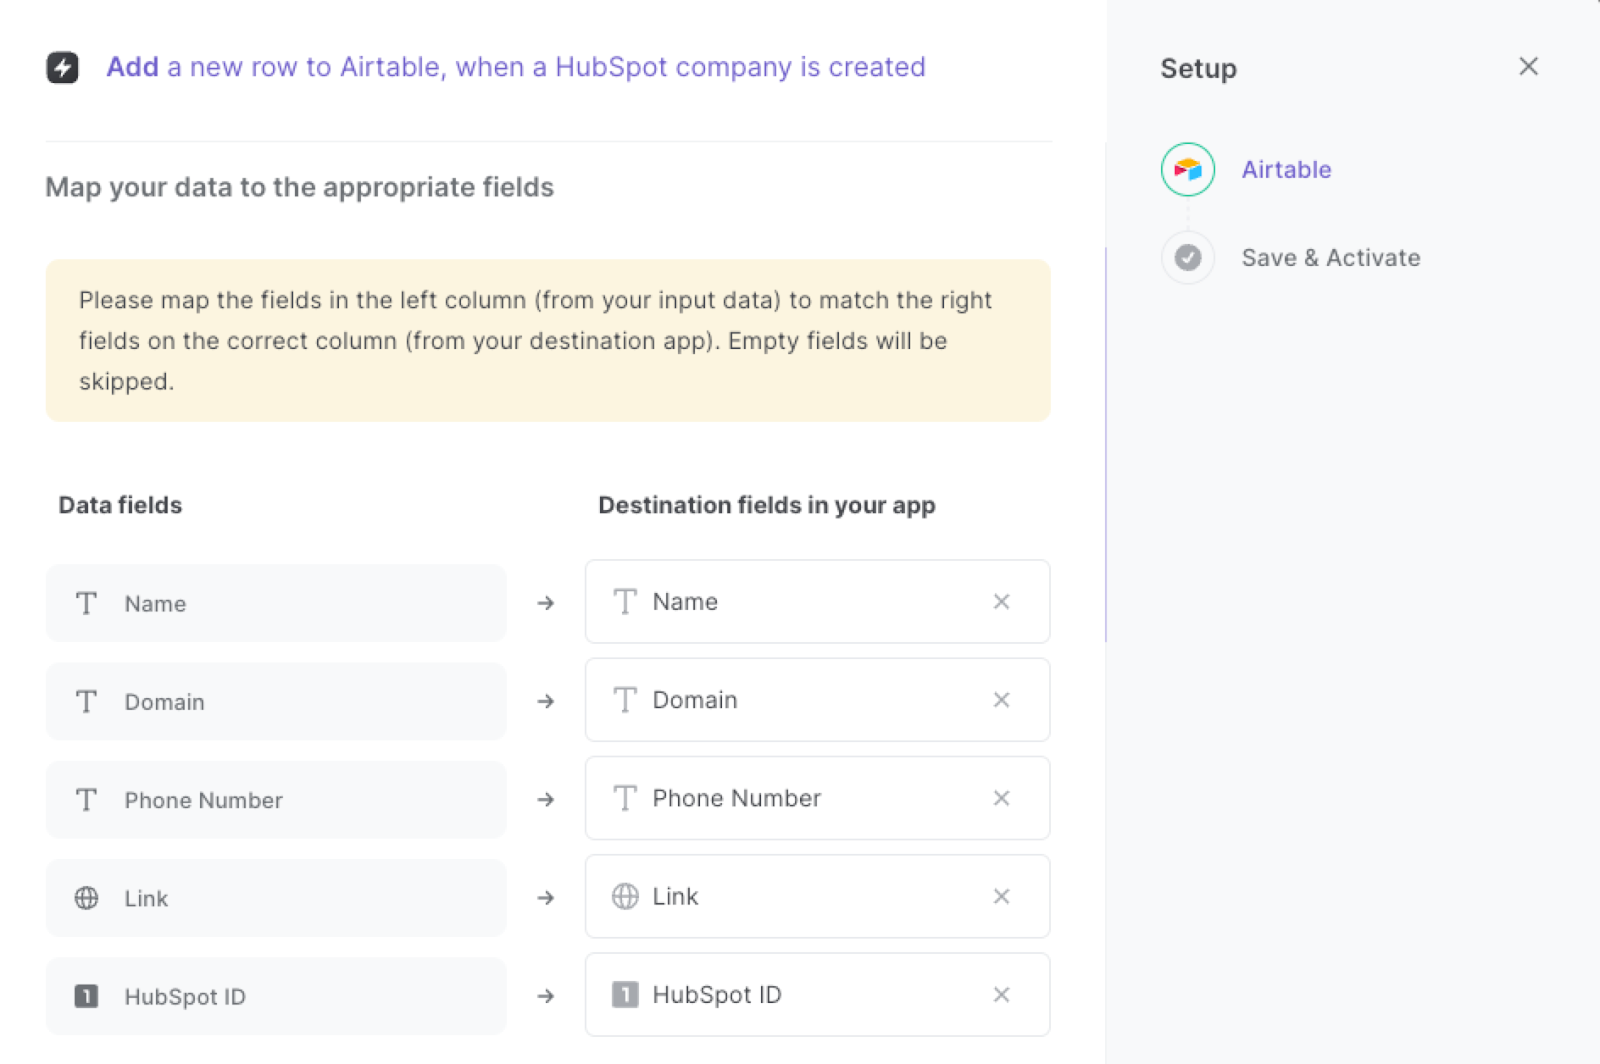Click the arrow between the Link fields
Image resolution: width=1600 pixels, height=1064 pixels.
coord(546,898)
